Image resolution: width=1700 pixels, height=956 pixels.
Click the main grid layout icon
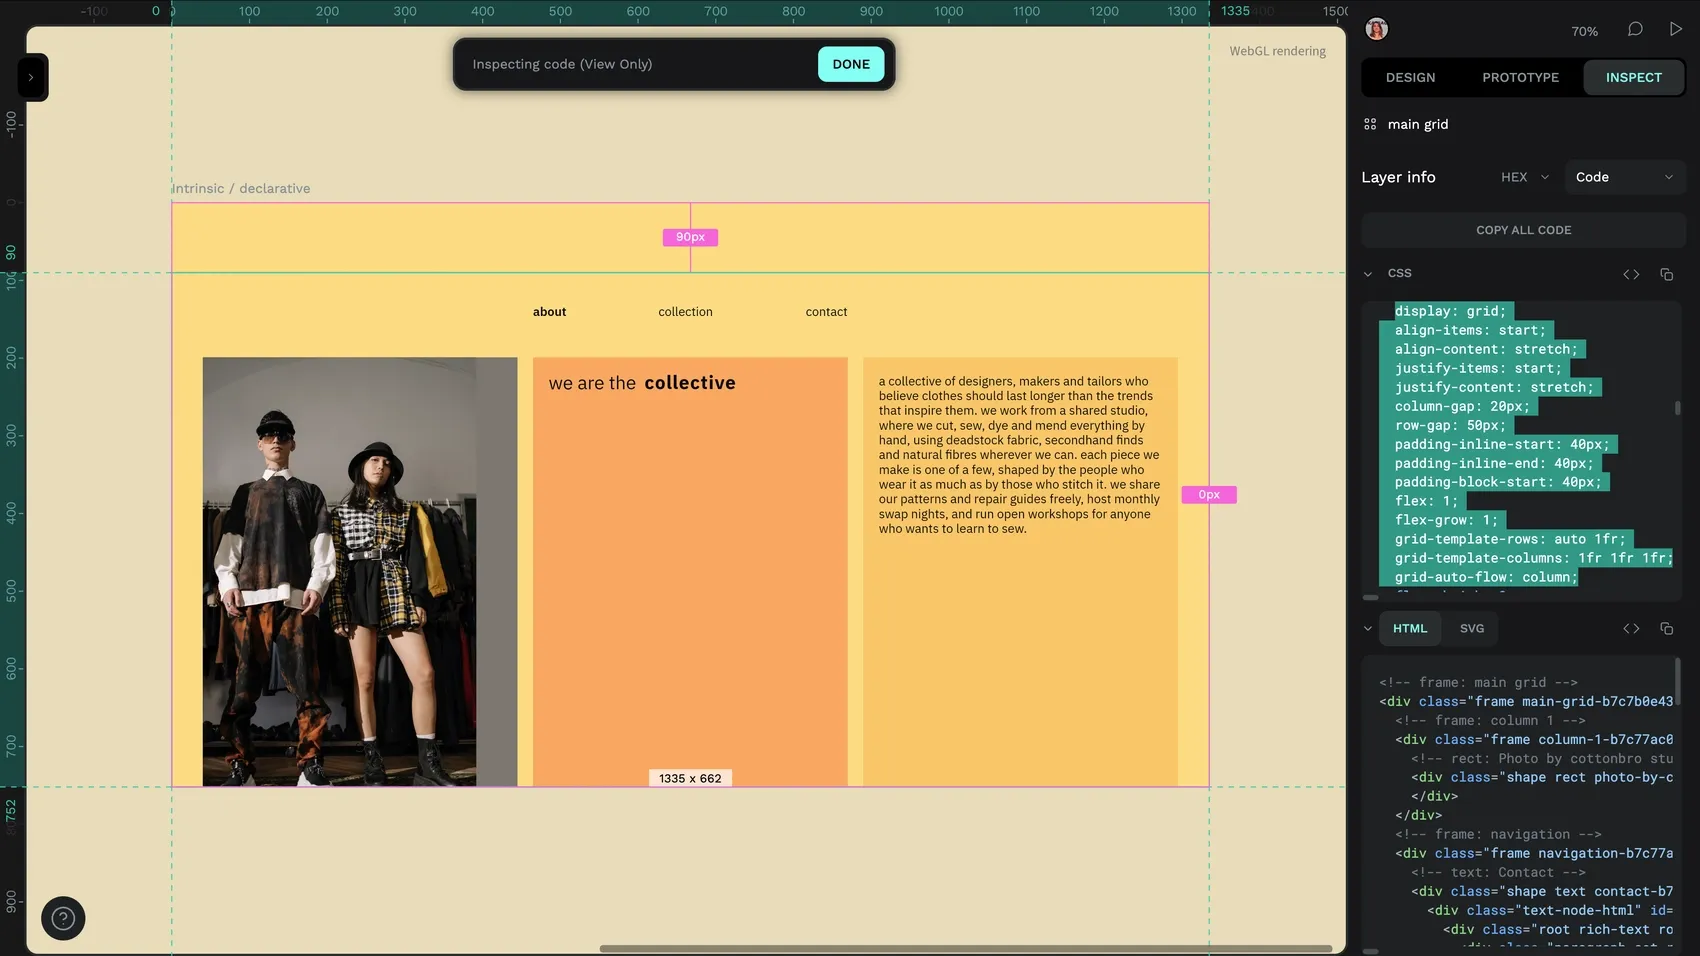tap(1370, 124)
